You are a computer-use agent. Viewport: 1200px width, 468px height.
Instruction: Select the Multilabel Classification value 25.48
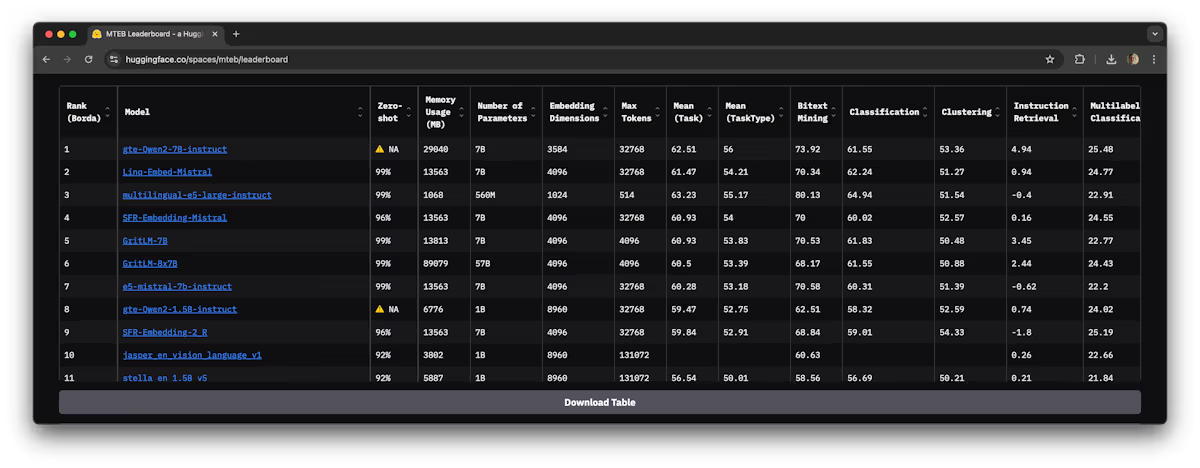click(1101, 149)
